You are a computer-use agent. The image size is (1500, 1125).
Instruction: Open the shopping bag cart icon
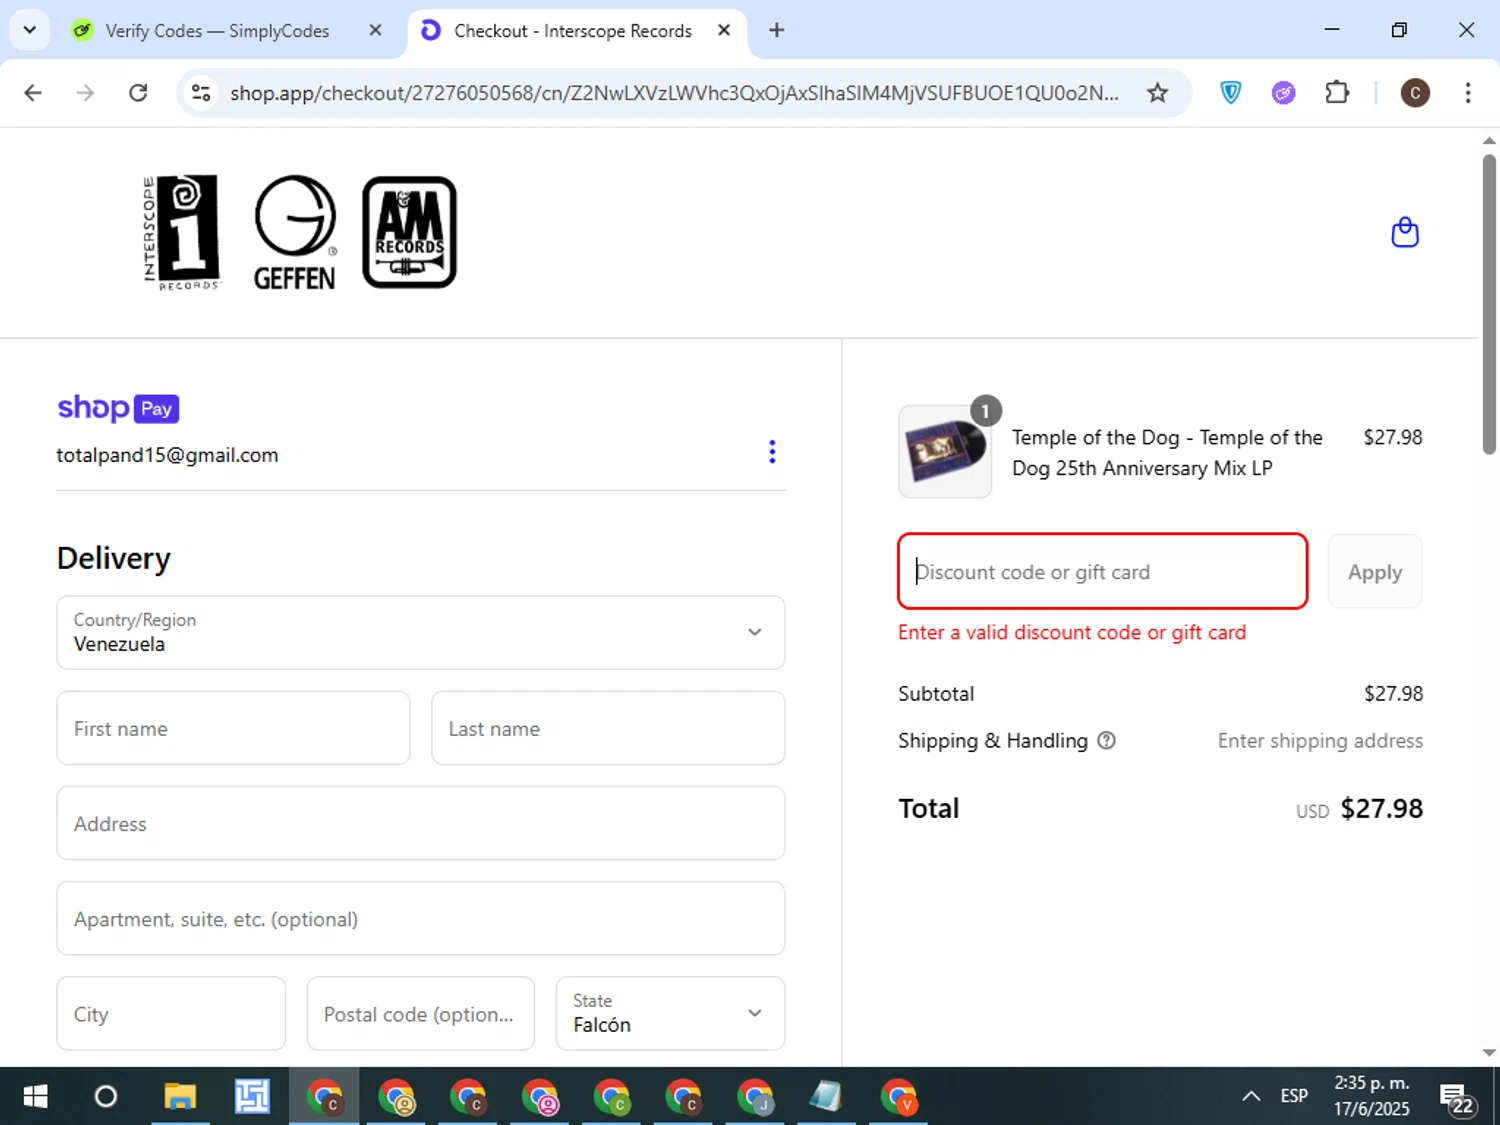click(1405, 233)
